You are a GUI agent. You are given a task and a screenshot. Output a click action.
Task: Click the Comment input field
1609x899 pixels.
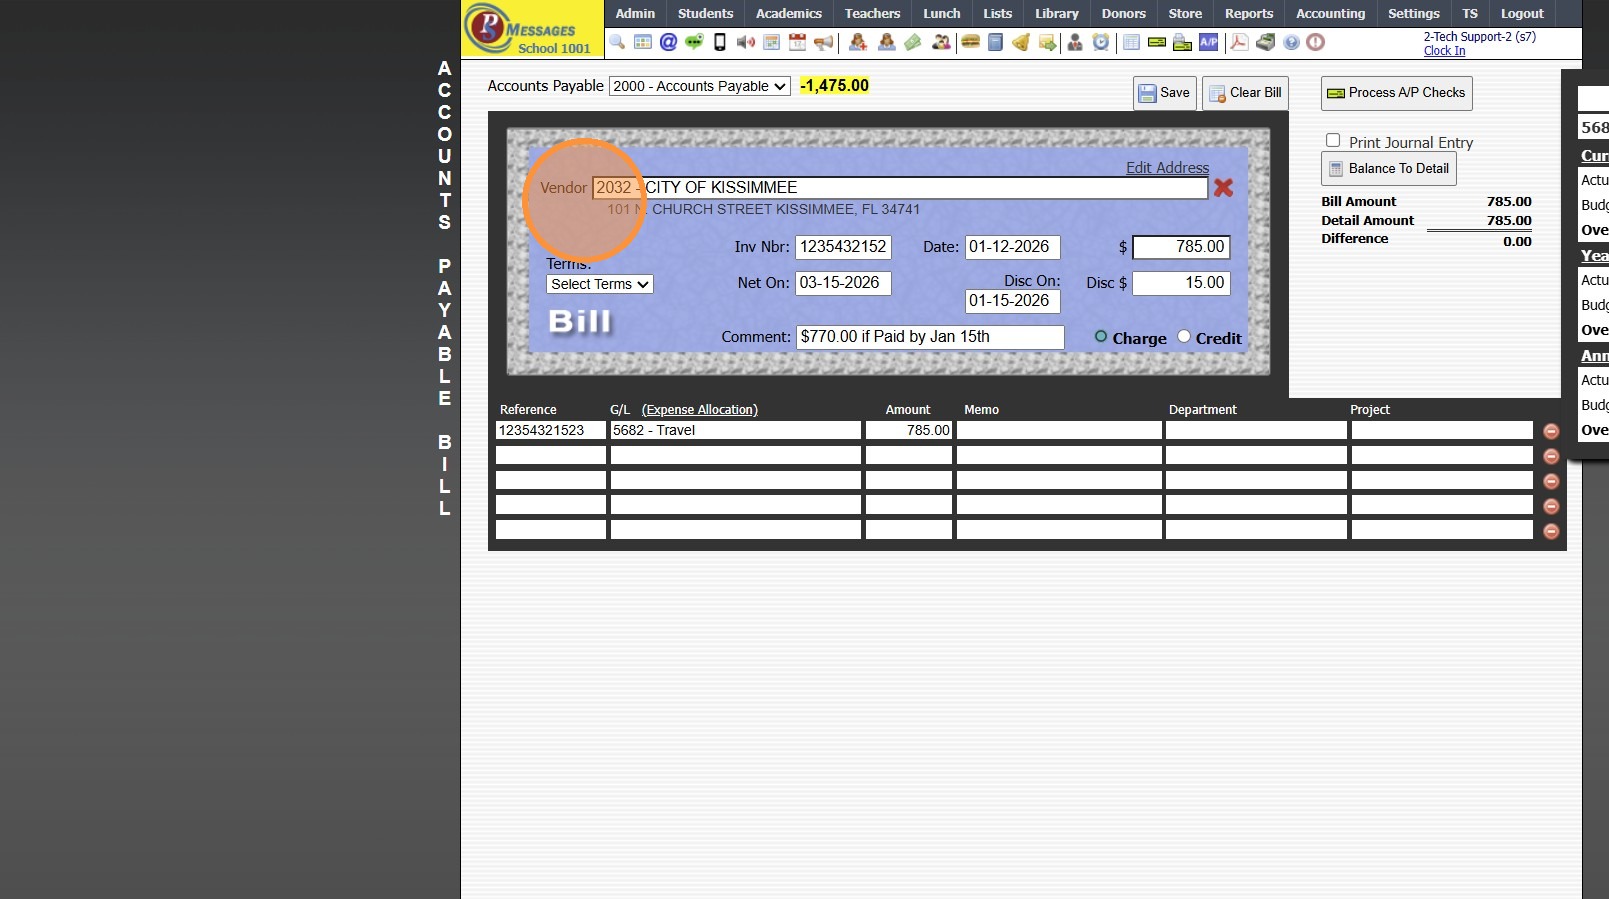930,337
